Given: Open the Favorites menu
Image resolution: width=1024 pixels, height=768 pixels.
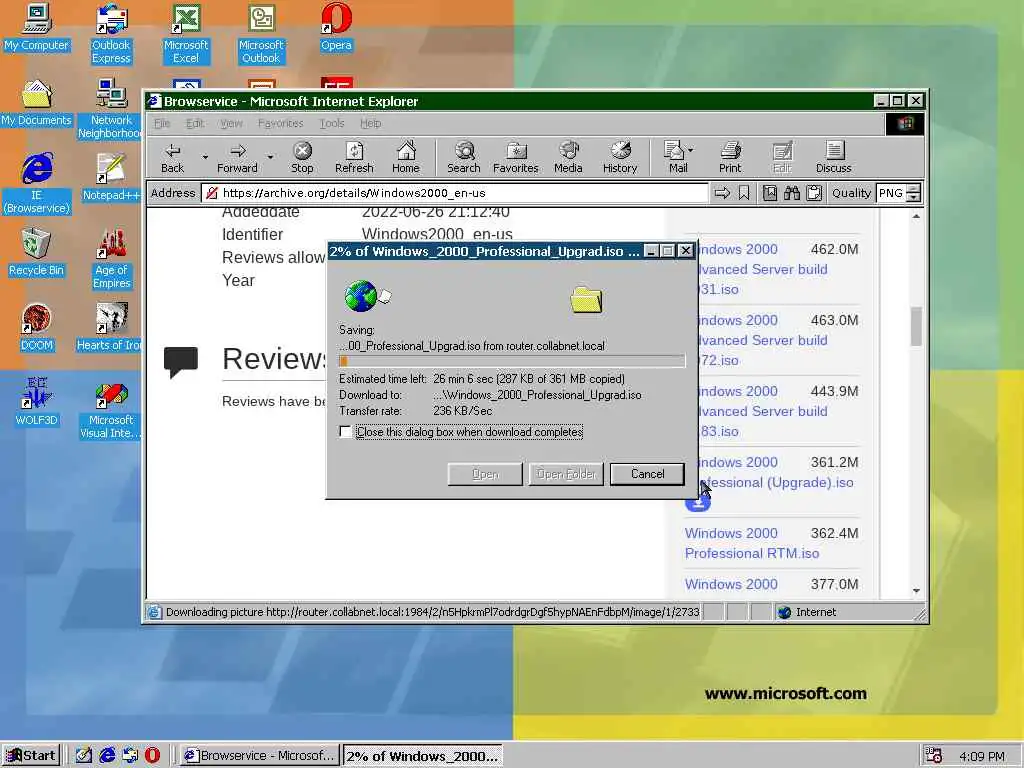Looking at the screenshot, I should coord(281,123).
